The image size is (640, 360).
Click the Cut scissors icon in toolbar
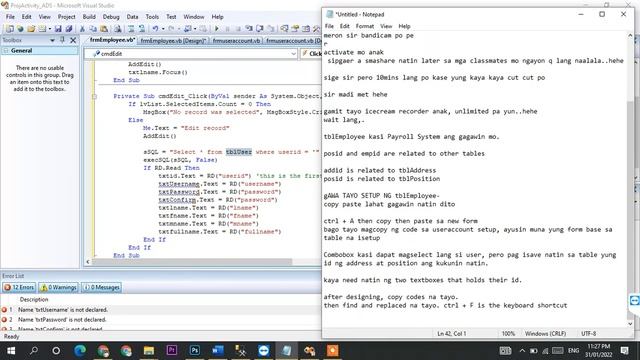[82, 29]
